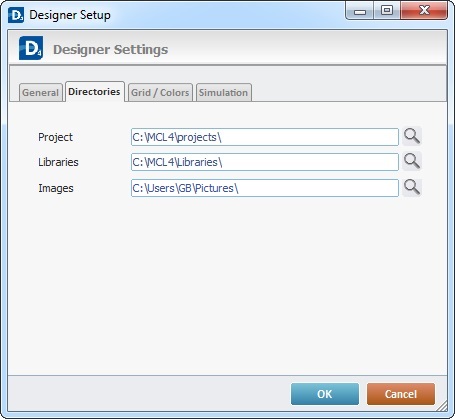Click the resize grip at dialog corner
The height and width of the screenshot is (419, 455).
442,406
